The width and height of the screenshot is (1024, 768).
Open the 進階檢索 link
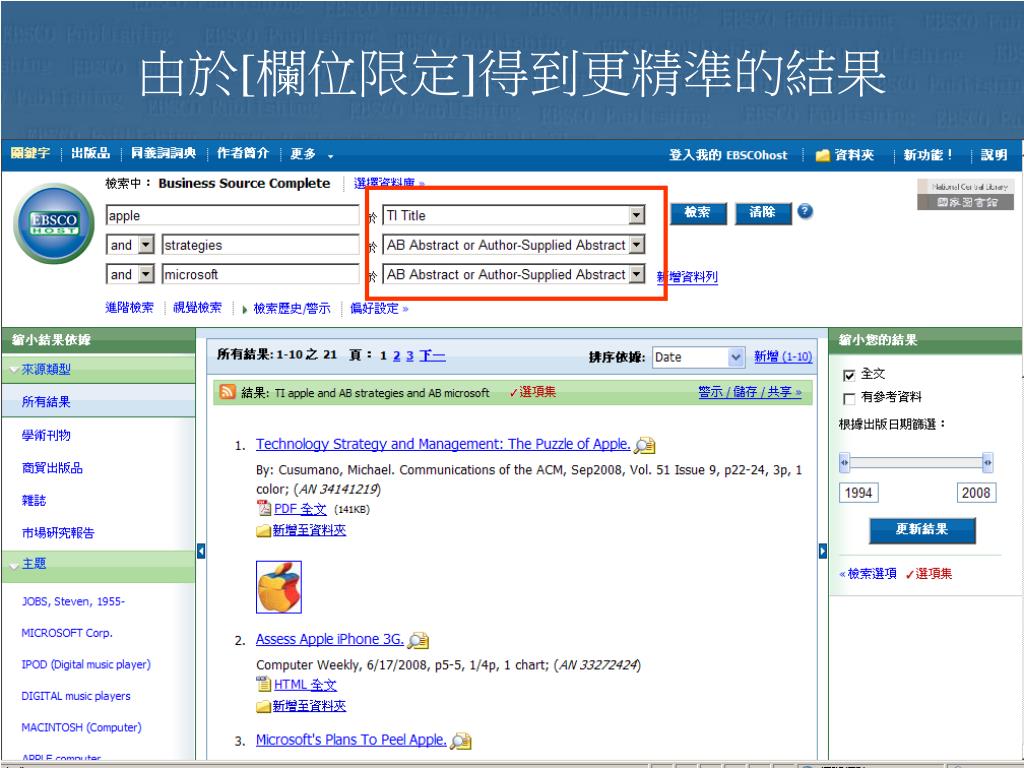point(130,308)
